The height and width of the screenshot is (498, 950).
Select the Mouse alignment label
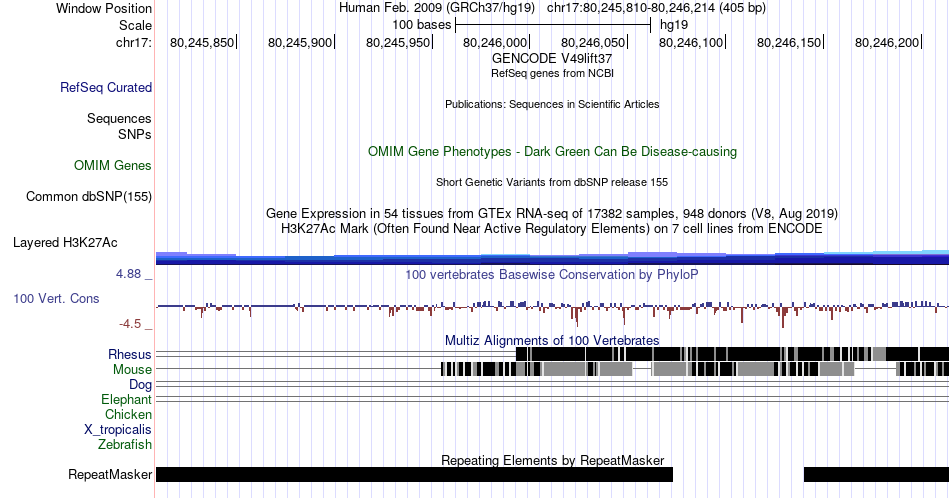point(132,369)
